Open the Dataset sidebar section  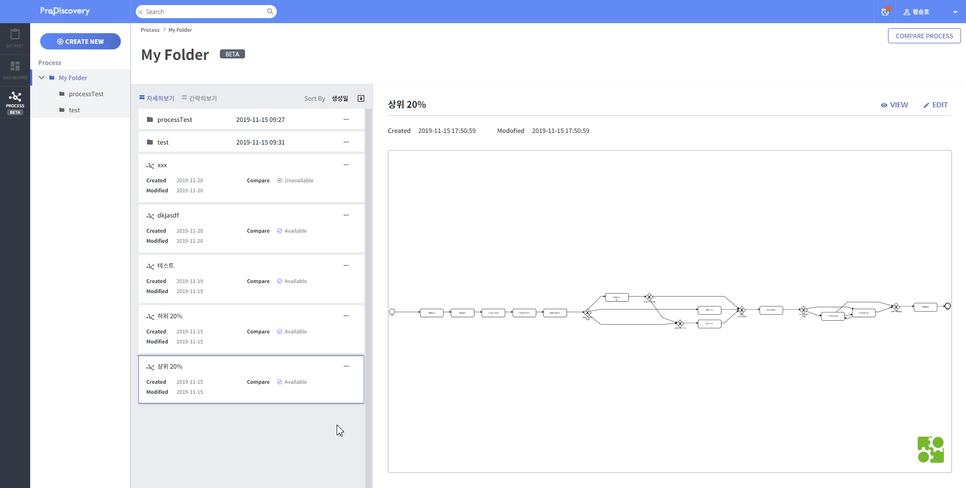(x=15, y=38)
